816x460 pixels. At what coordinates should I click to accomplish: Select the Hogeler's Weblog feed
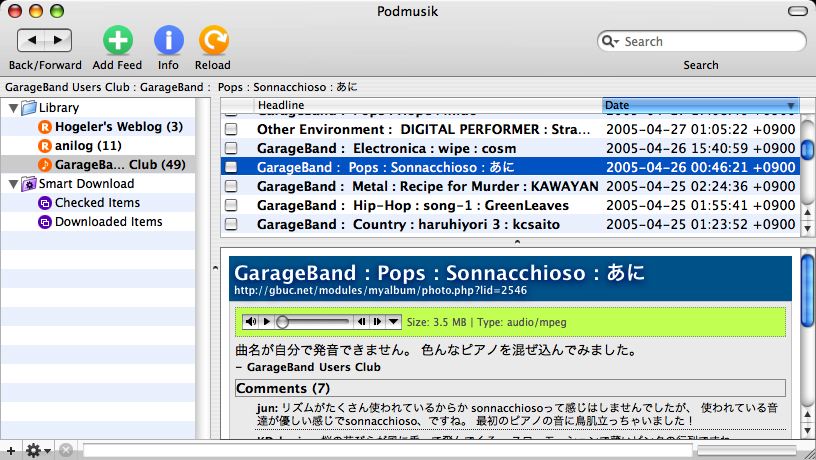(118, 127)
